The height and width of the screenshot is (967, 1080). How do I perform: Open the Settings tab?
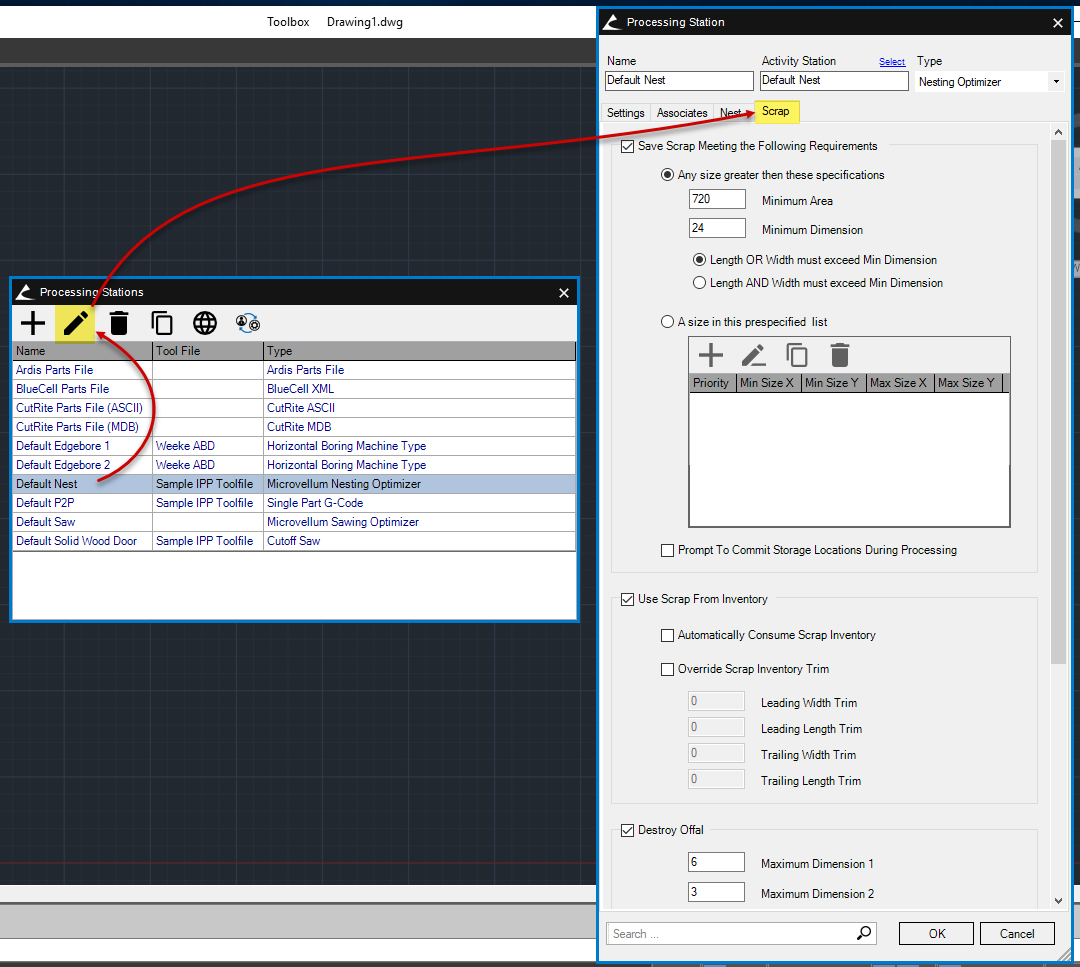pos(626,113)
